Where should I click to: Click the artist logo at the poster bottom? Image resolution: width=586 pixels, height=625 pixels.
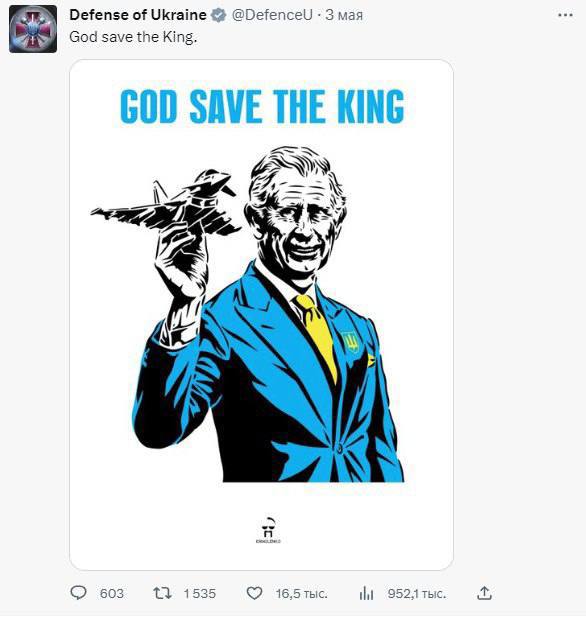tap(268, 530)
